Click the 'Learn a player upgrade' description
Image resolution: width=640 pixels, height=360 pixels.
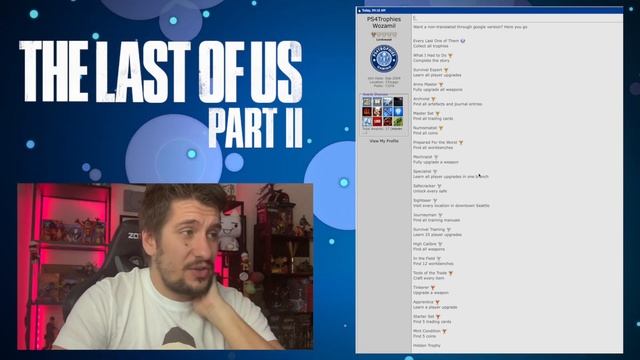click(435, 307)
